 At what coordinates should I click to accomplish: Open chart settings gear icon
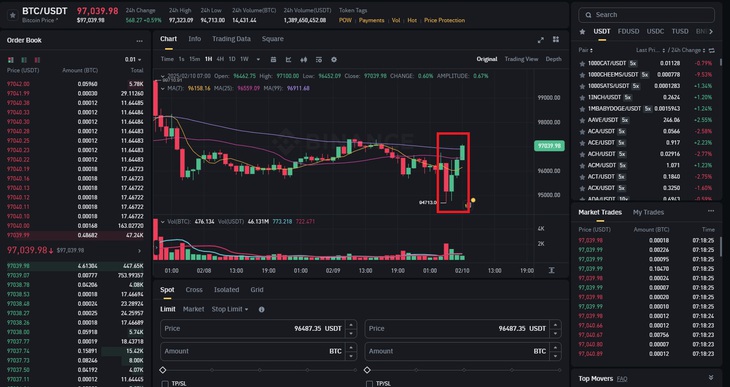click(334, 60)
